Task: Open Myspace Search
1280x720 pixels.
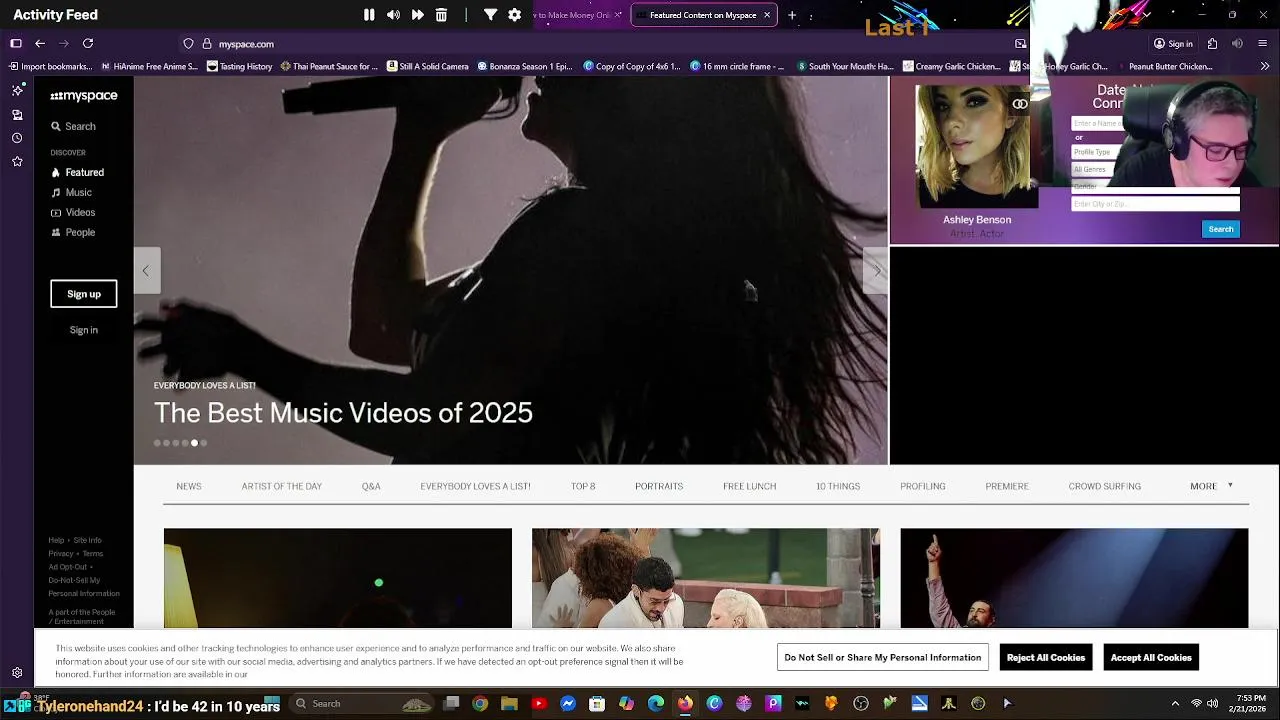Action: [73, 127]
